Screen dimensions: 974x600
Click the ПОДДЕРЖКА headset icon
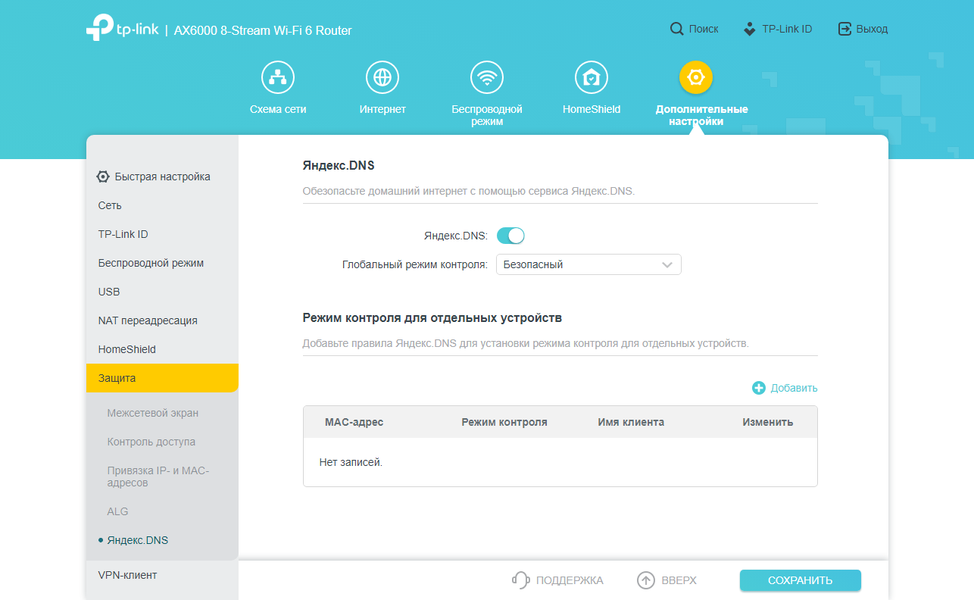[x=521, y=580]
